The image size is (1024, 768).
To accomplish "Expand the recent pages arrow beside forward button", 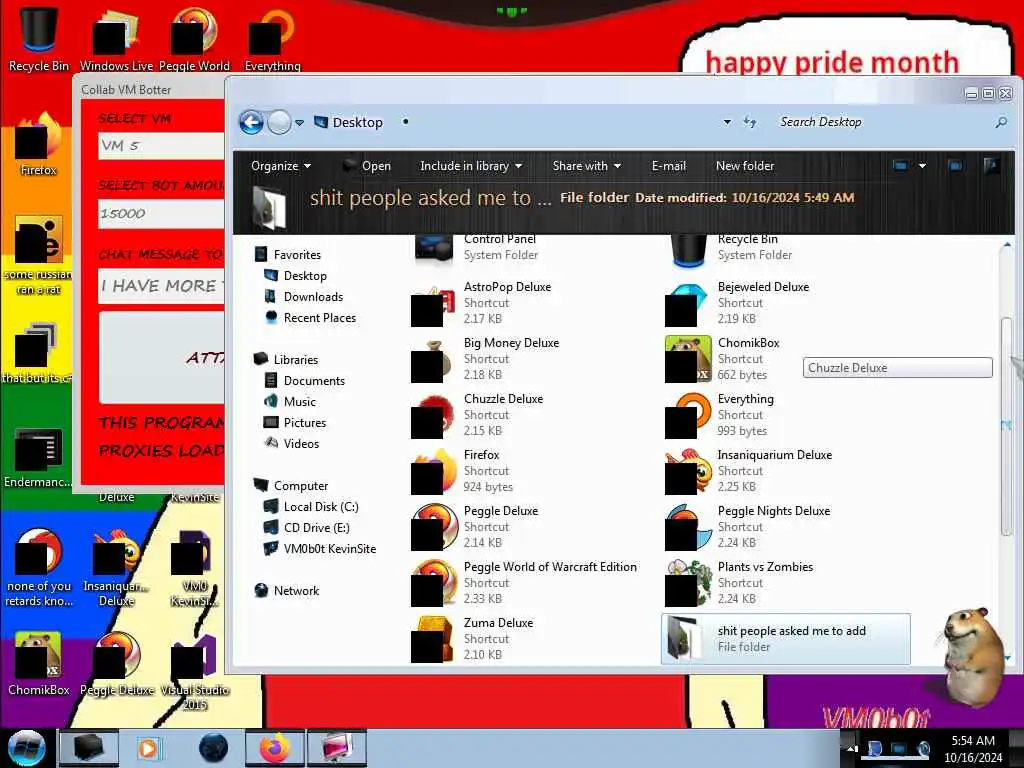I will pos(299,122).
